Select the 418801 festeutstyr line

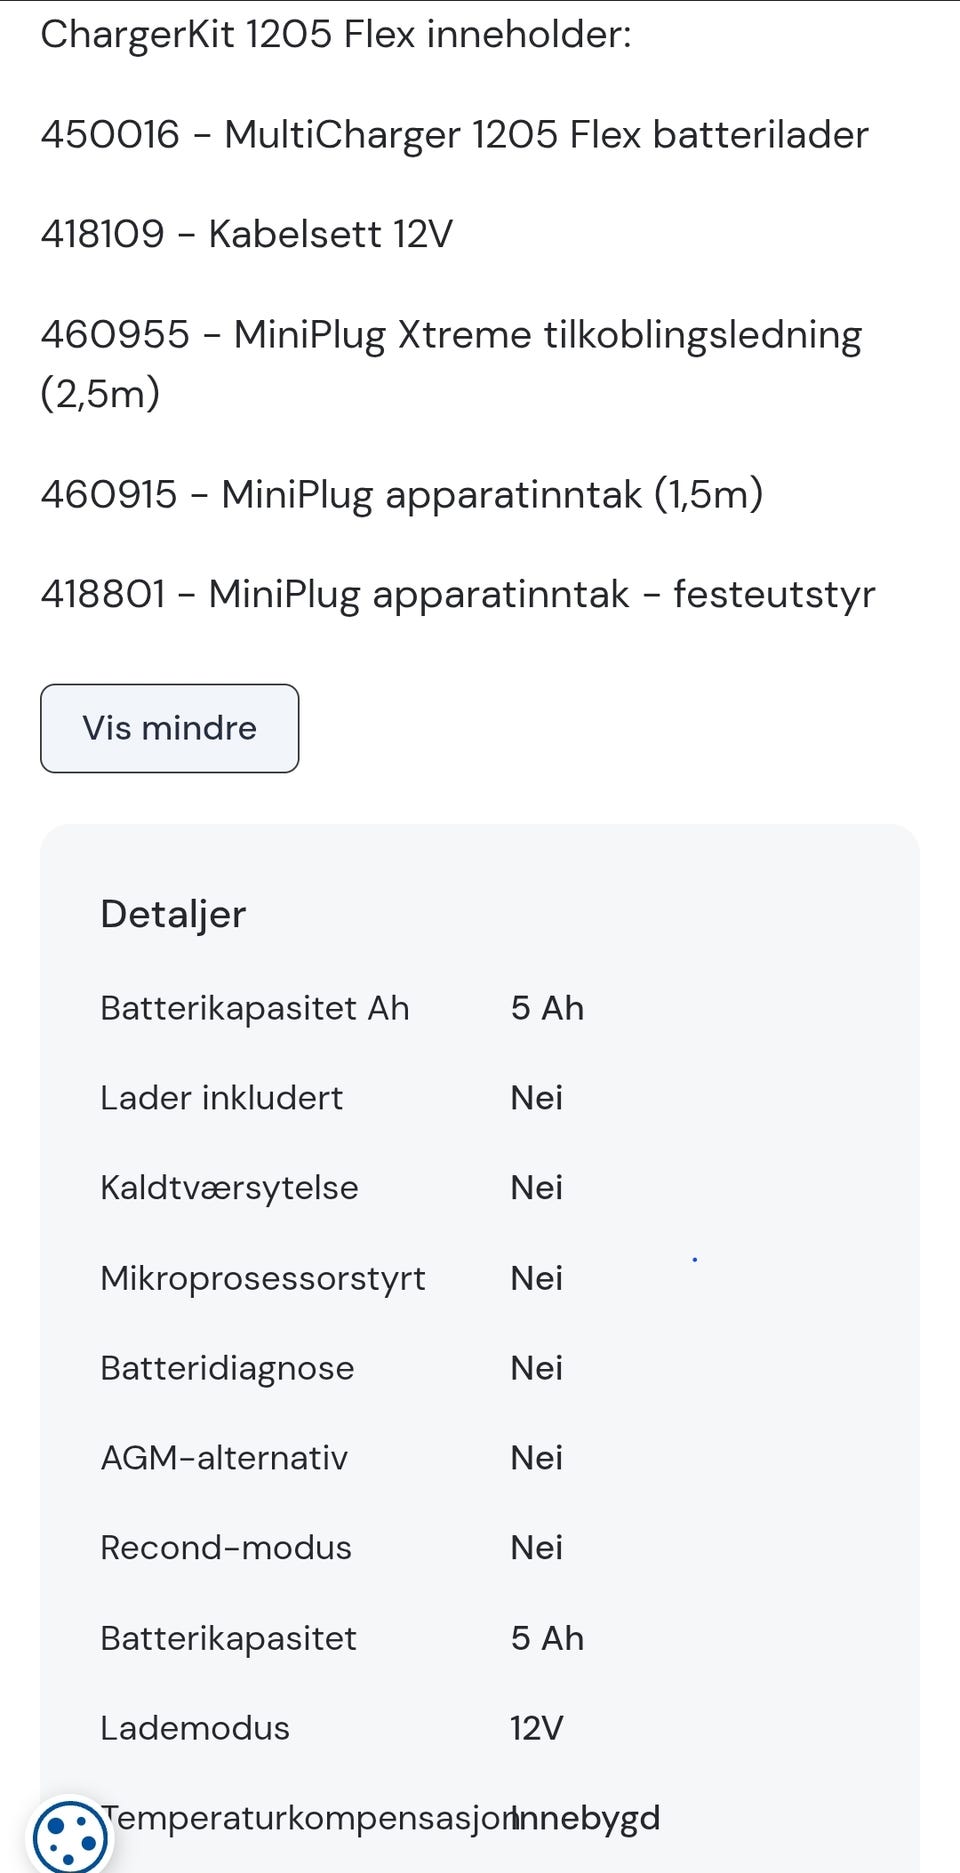(457, 595)
